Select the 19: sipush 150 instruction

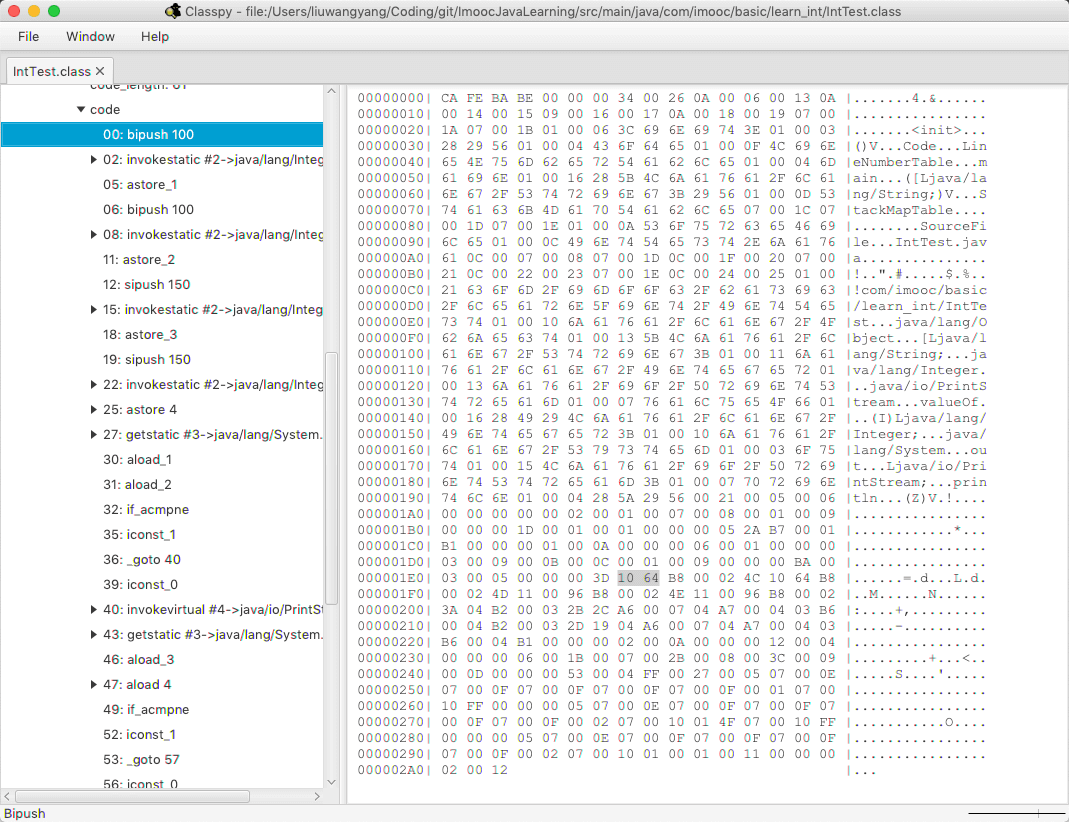[x=147, y=359]
